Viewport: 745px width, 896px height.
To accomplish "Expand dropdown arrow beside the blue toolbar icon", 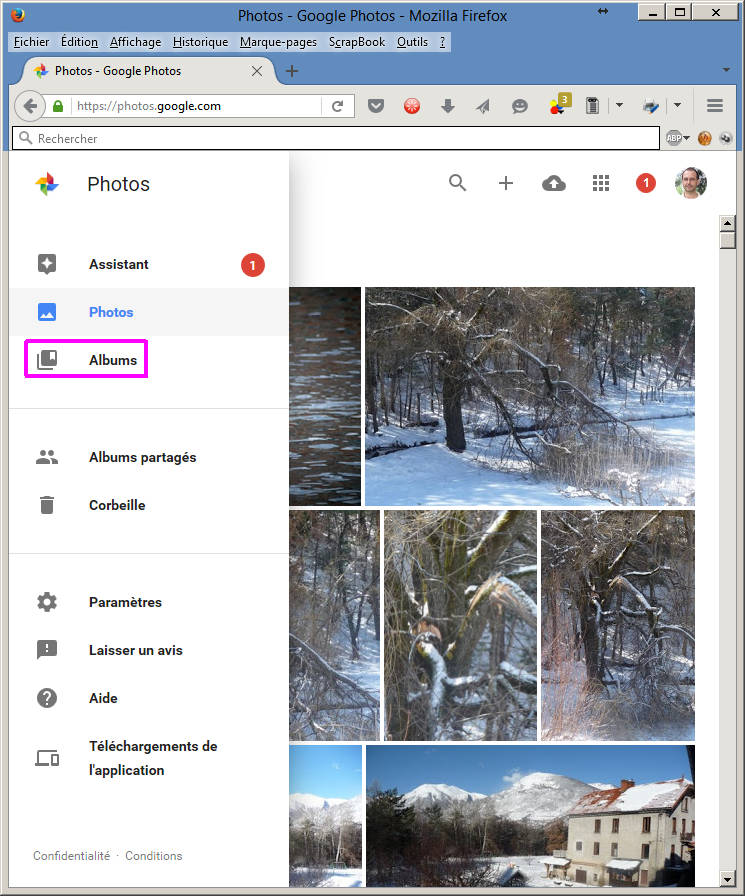I will (678, 106).
